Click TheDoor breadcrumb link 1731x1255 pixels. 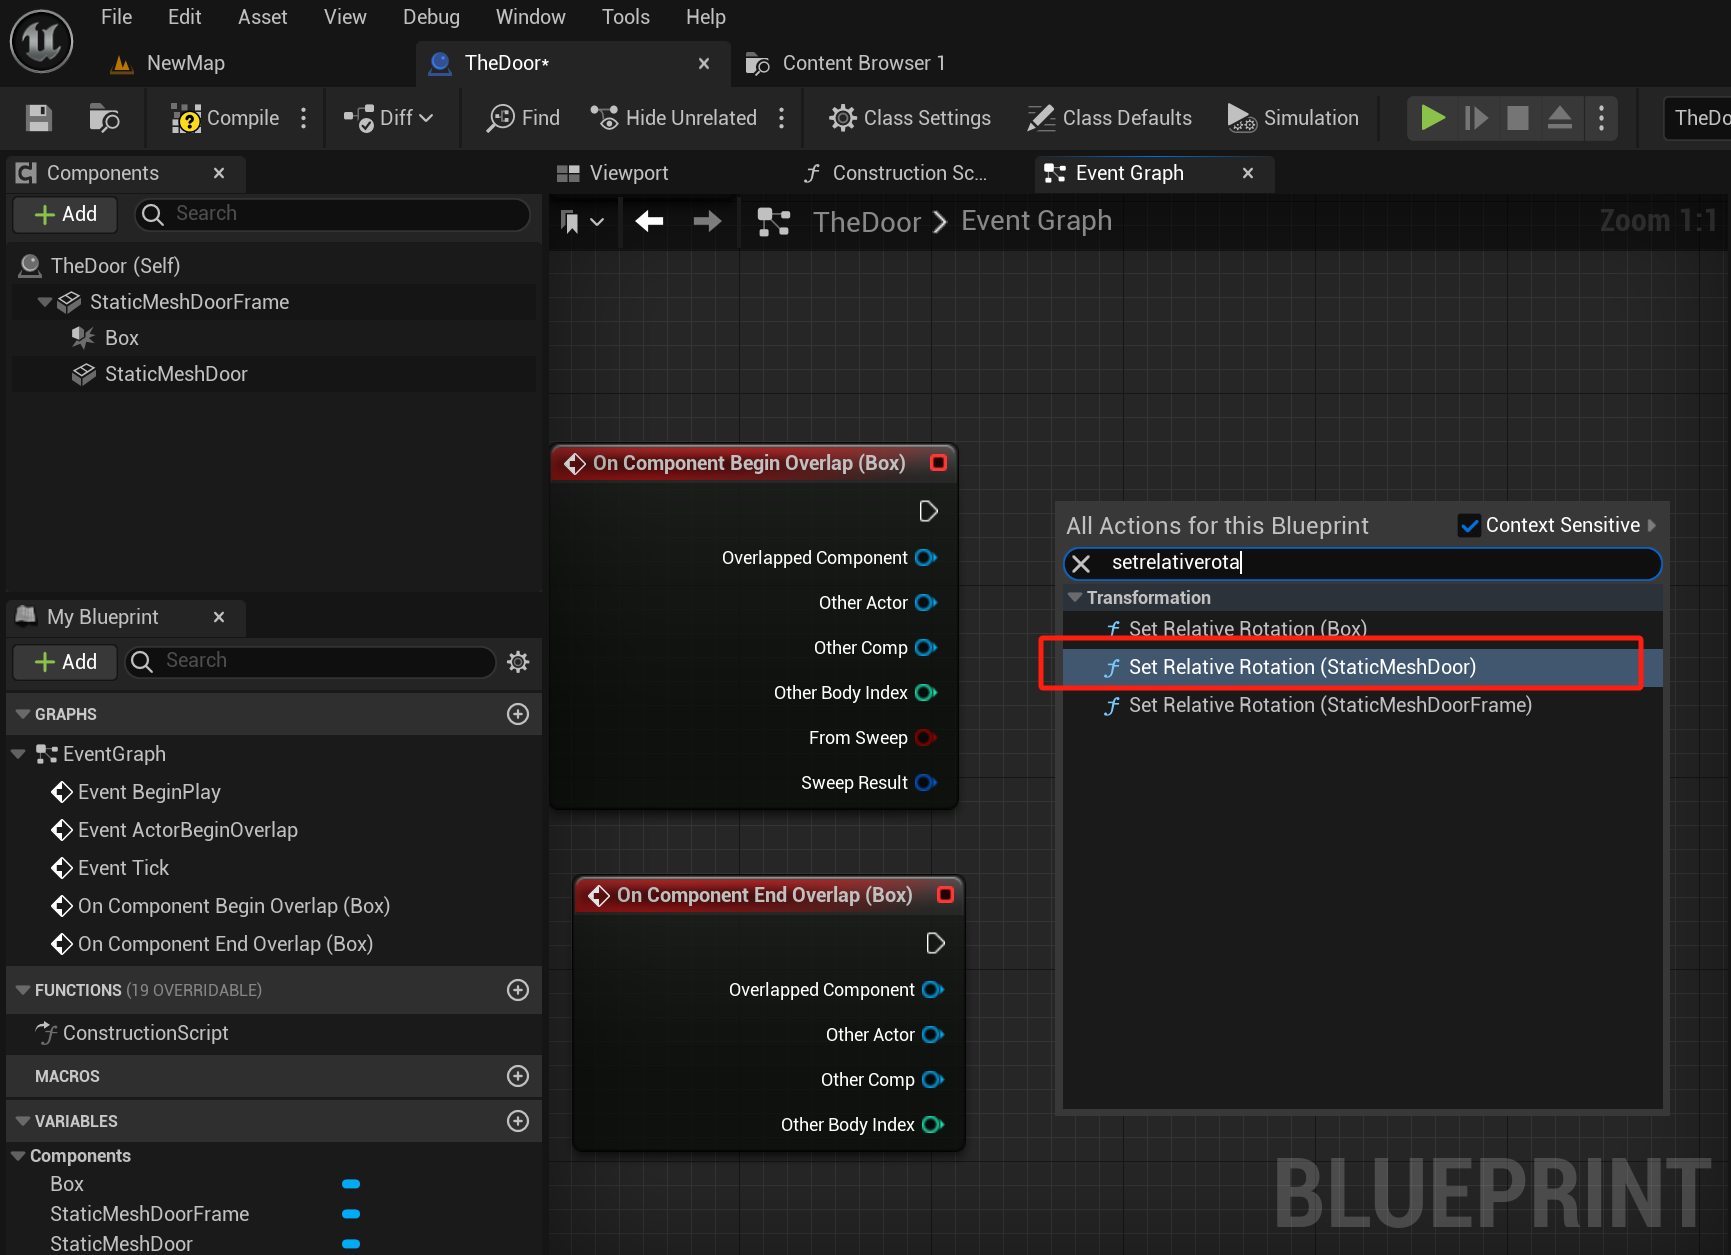pos(866,222)
